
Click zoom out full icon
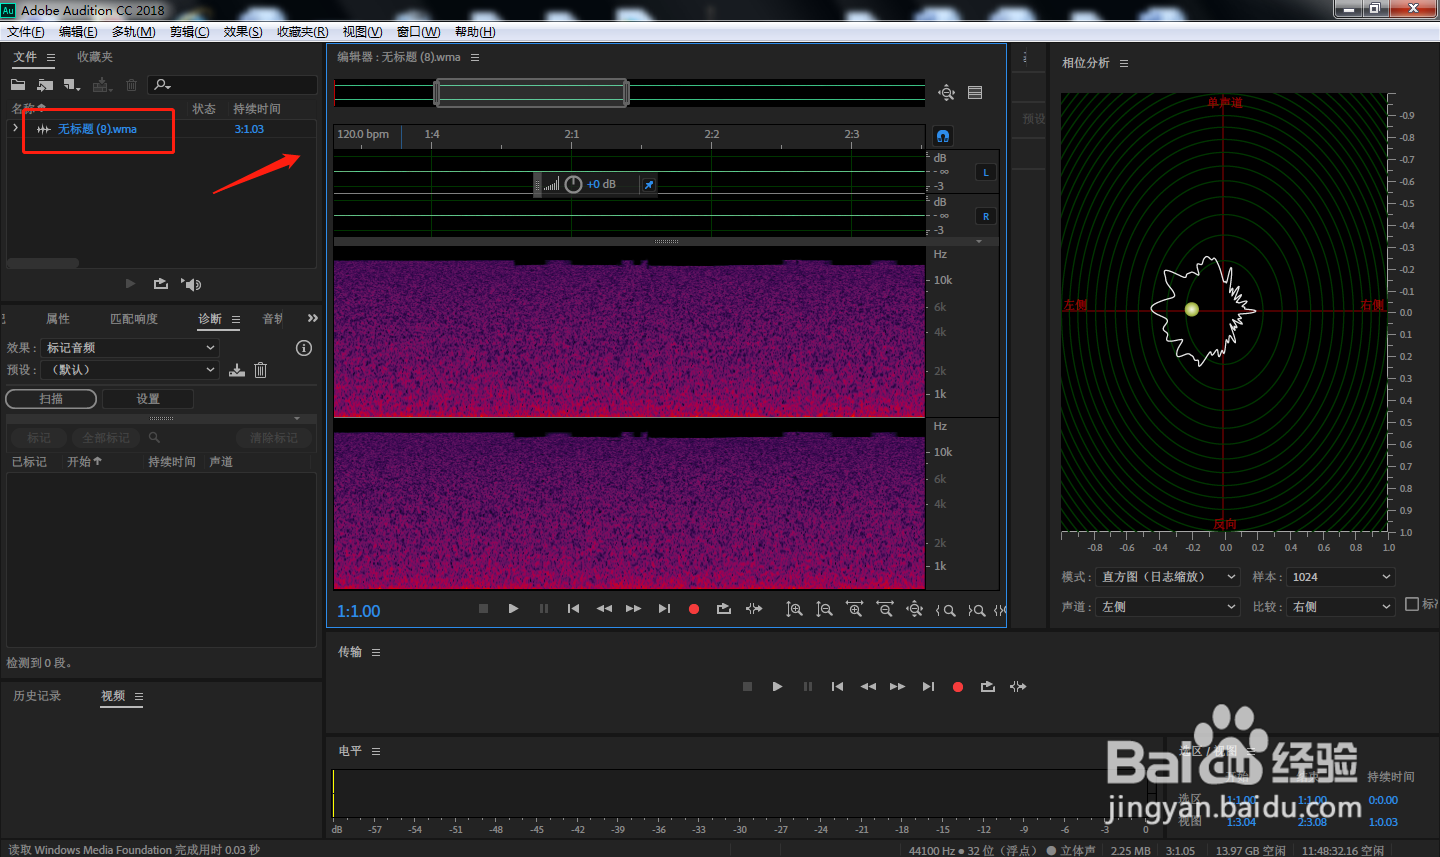tap(914, 609)
